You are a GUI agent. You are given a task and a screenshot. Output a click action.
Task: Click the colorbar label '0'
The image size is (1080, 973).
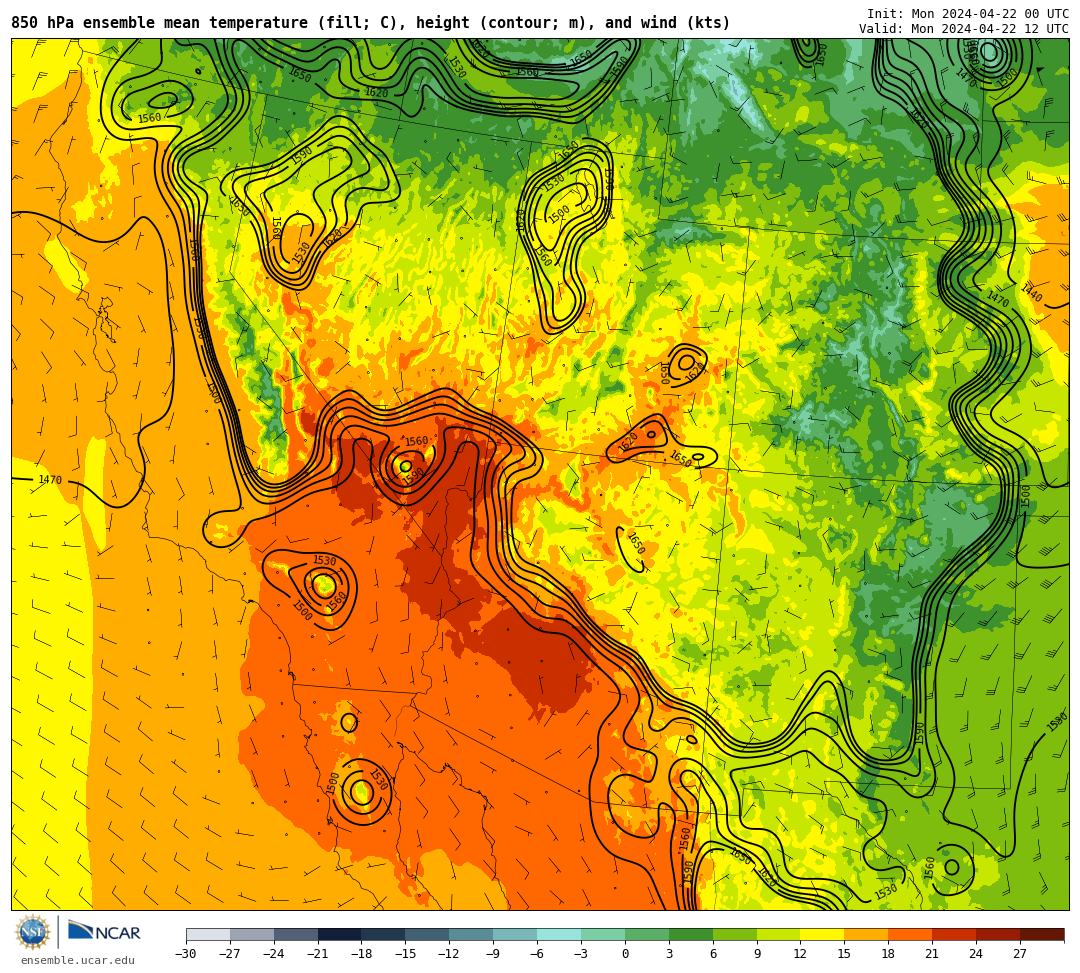click(625, 954)
